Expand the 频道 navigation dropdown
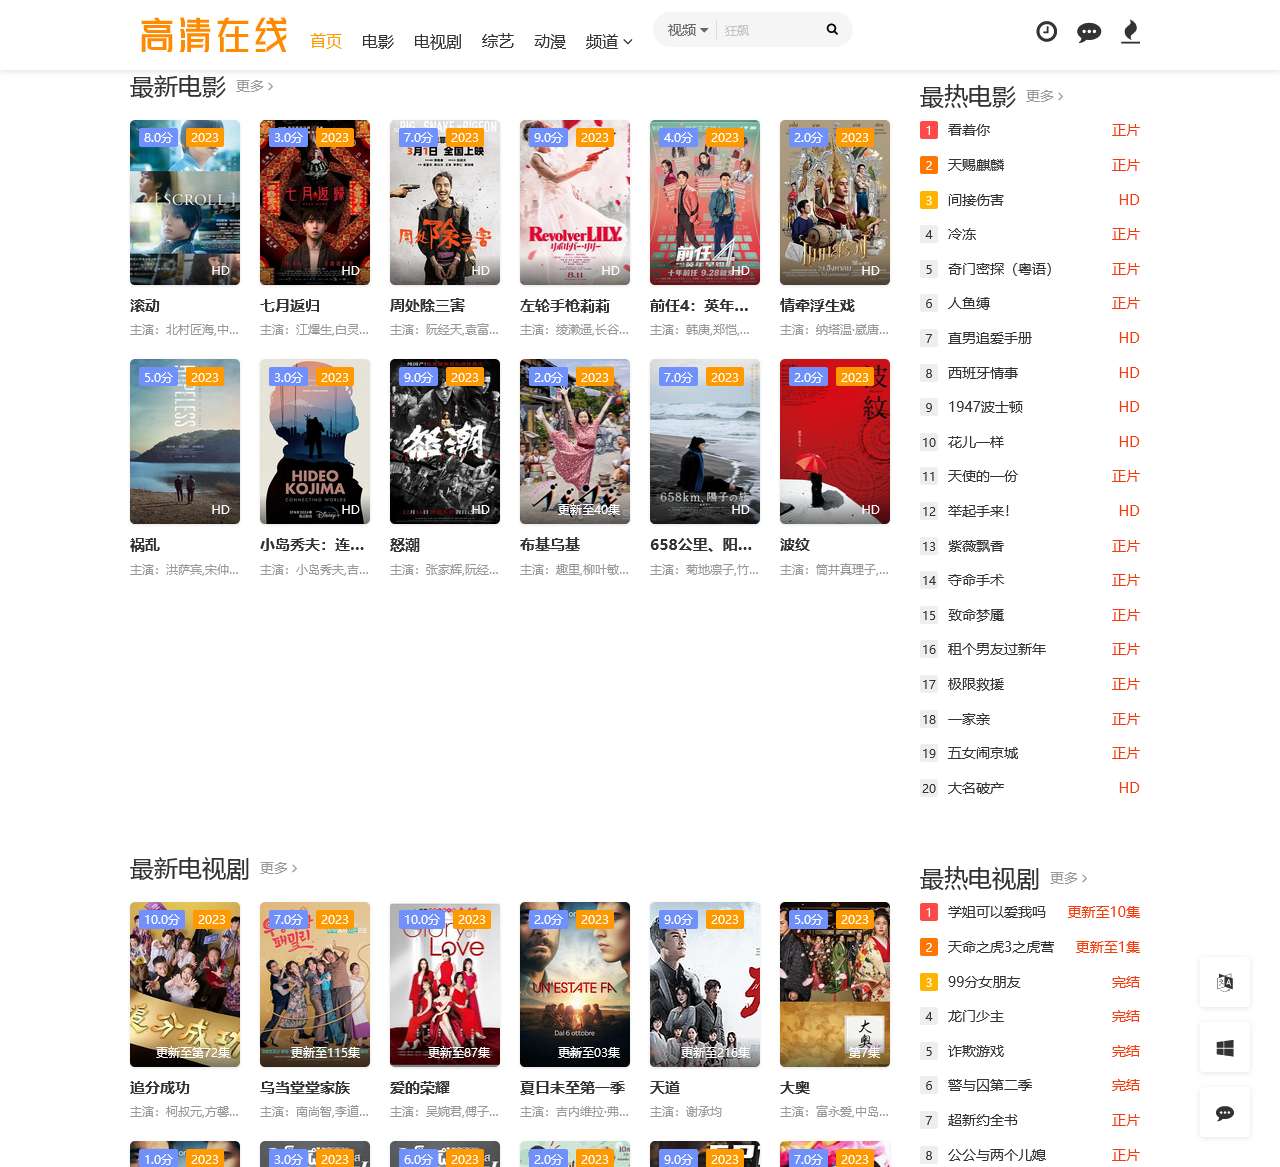The height and width of the screenshot is (1167, 1280). click(x=608, y=42)
